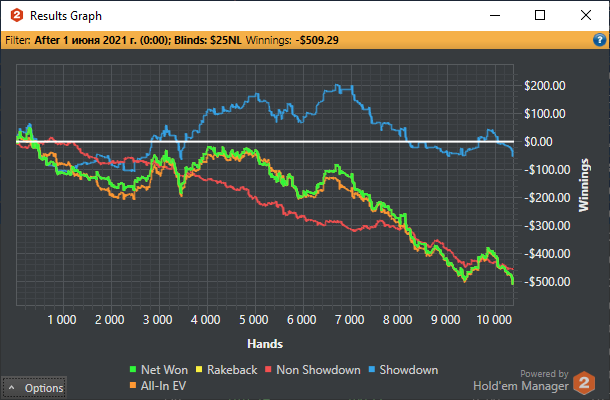Screen dimensions: 610x400
Task: Click the $200.00 y-axis label
Action: (545, 86)
